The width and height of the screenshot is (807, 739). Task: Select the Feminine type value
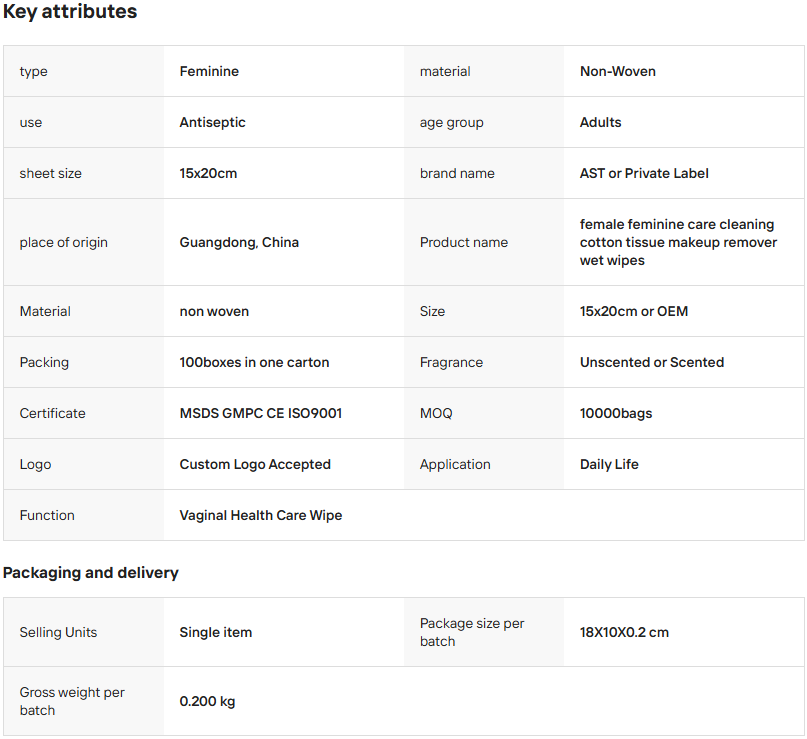(x=209, y=71)
